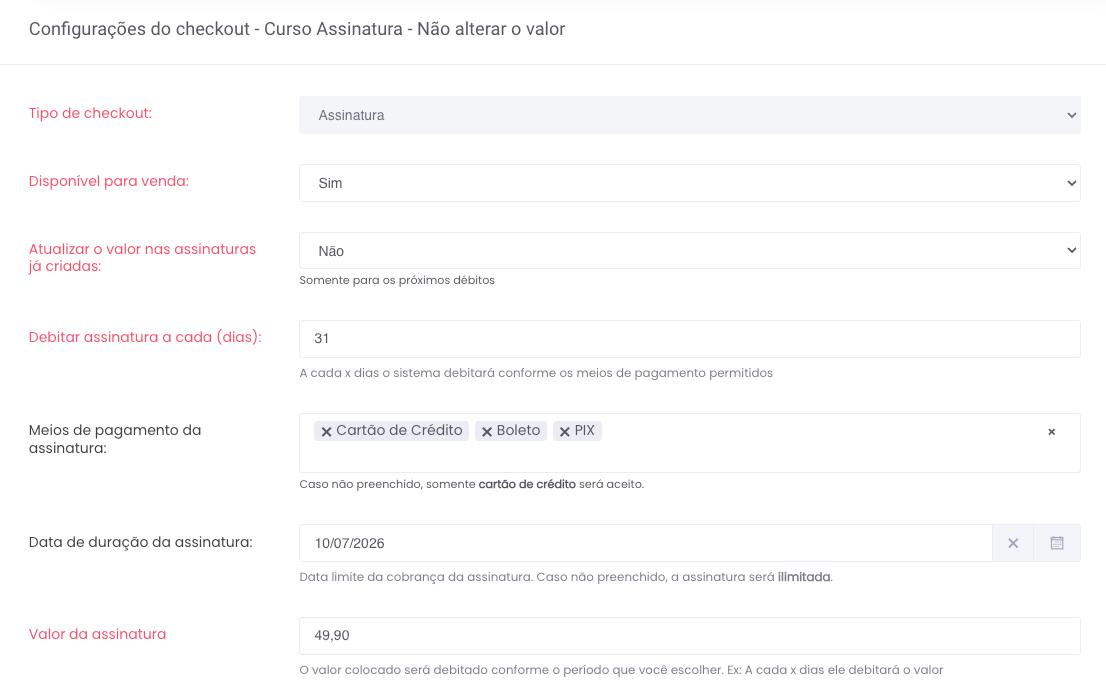Click the Somente para os próximos débitos hint
Screen dimensions: 1106x695
(397, 280)
